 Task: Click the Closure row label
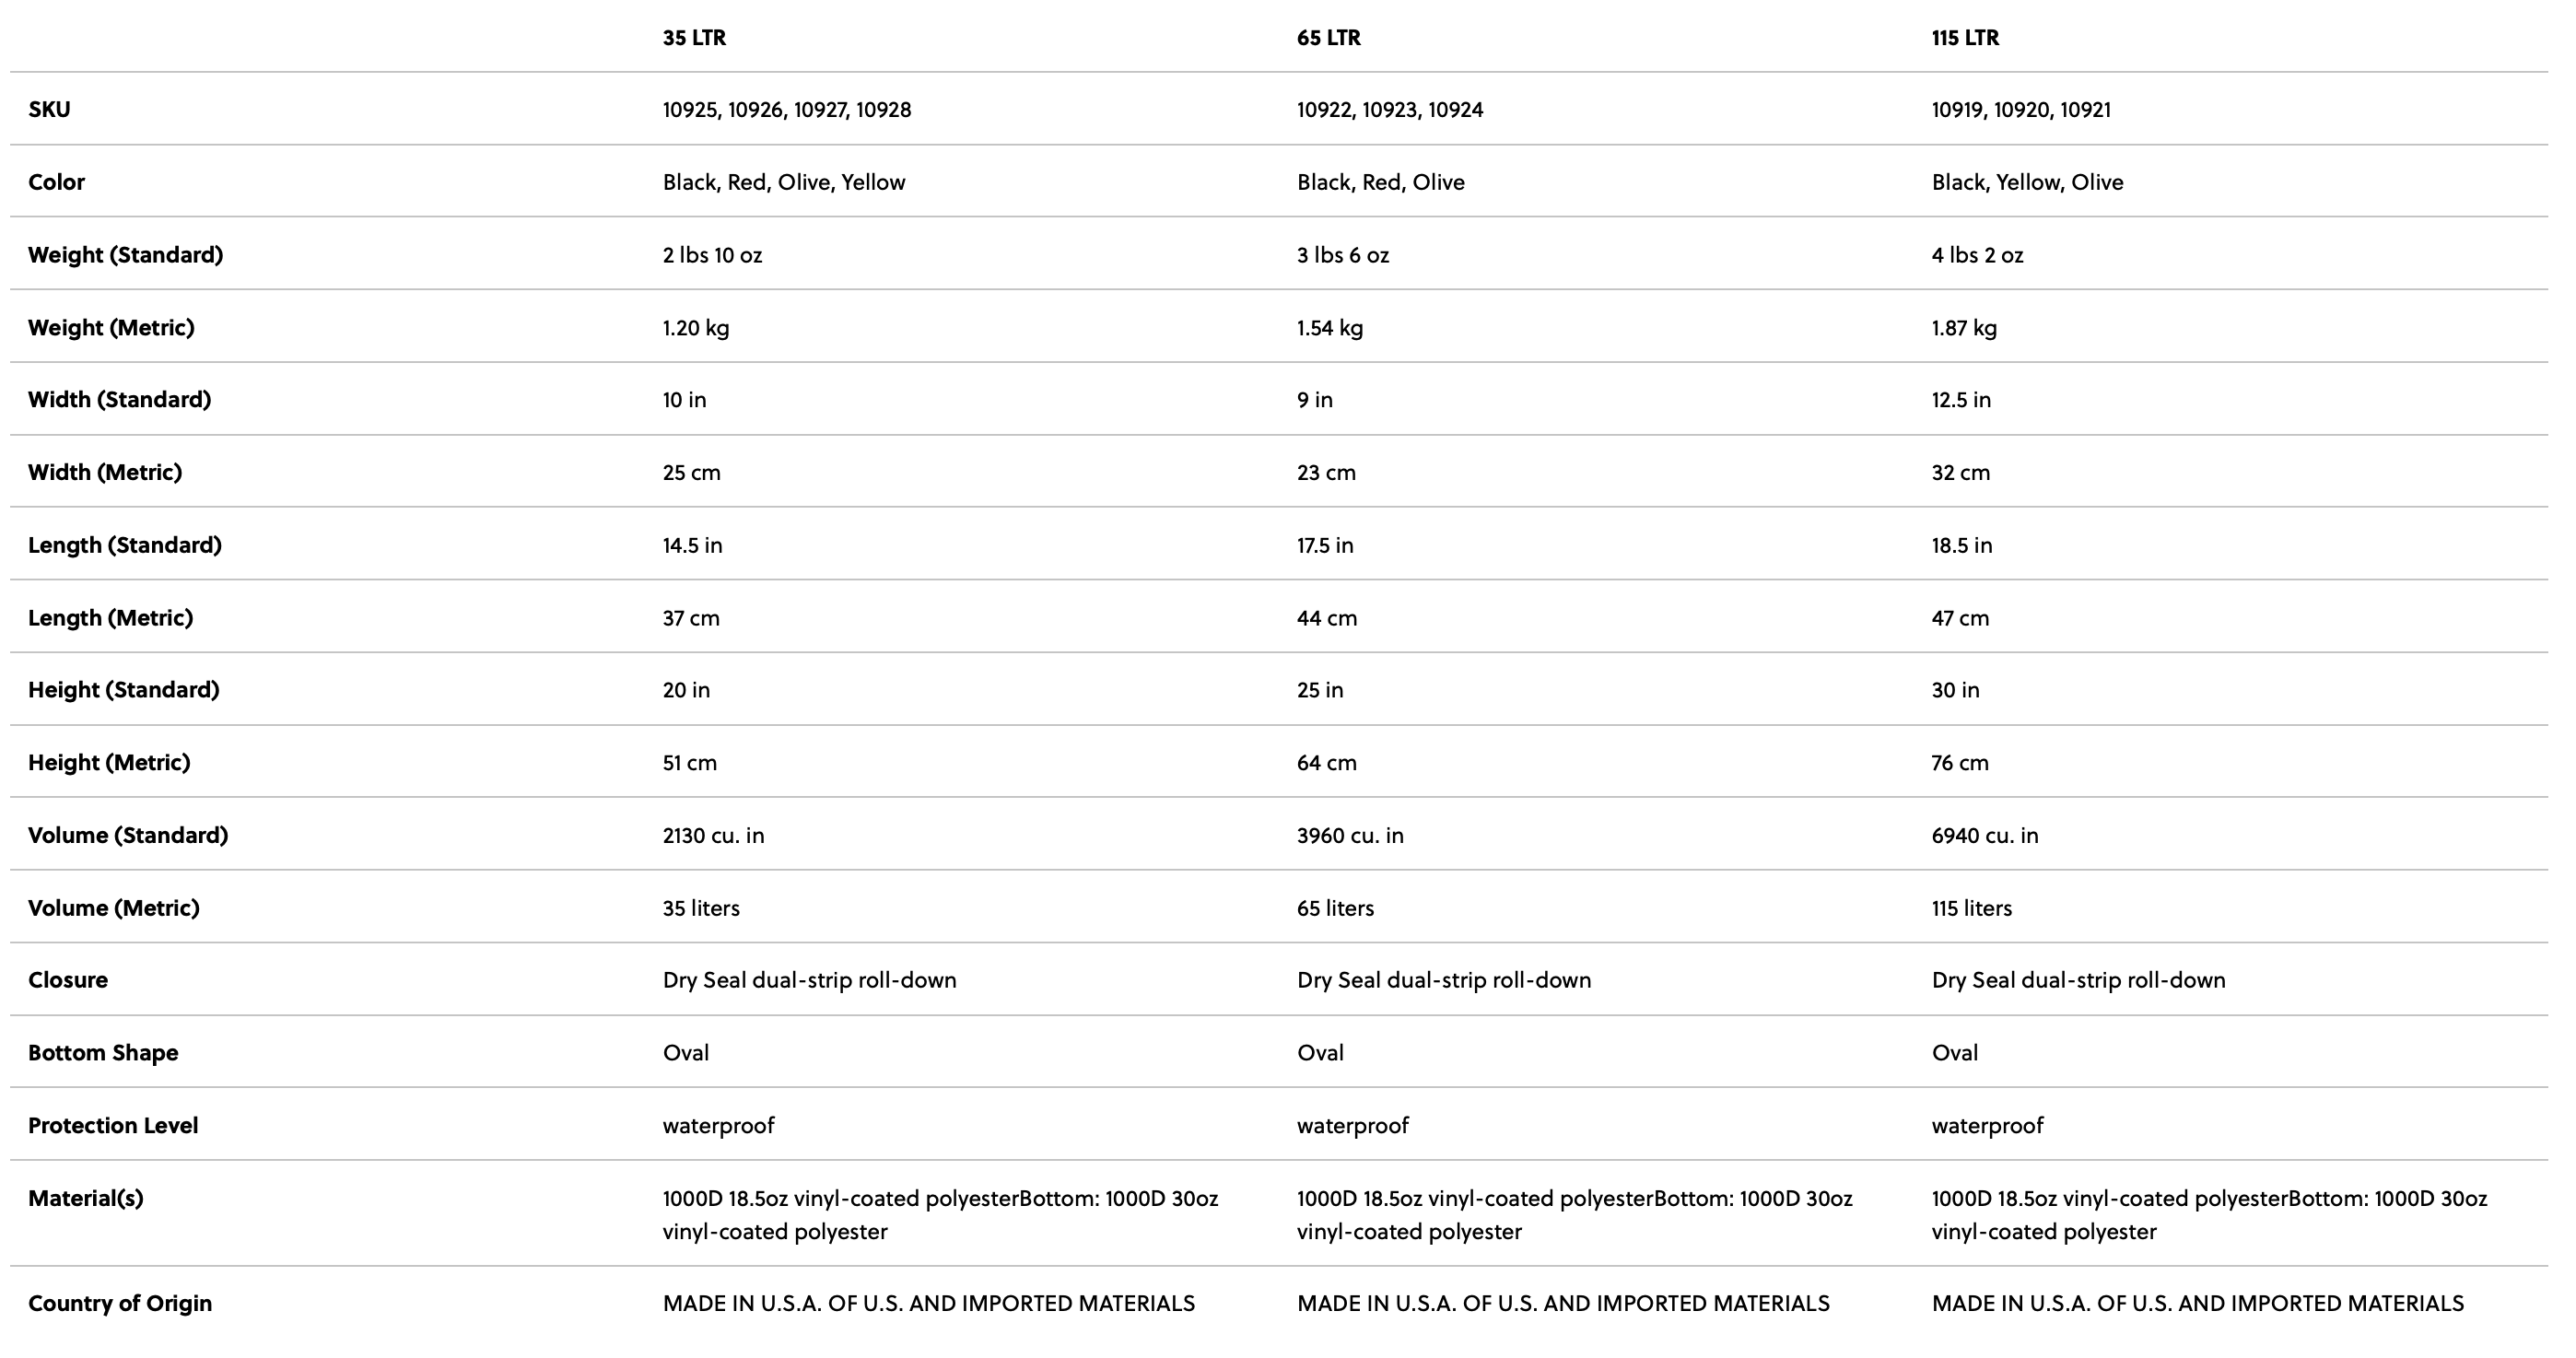67,980
